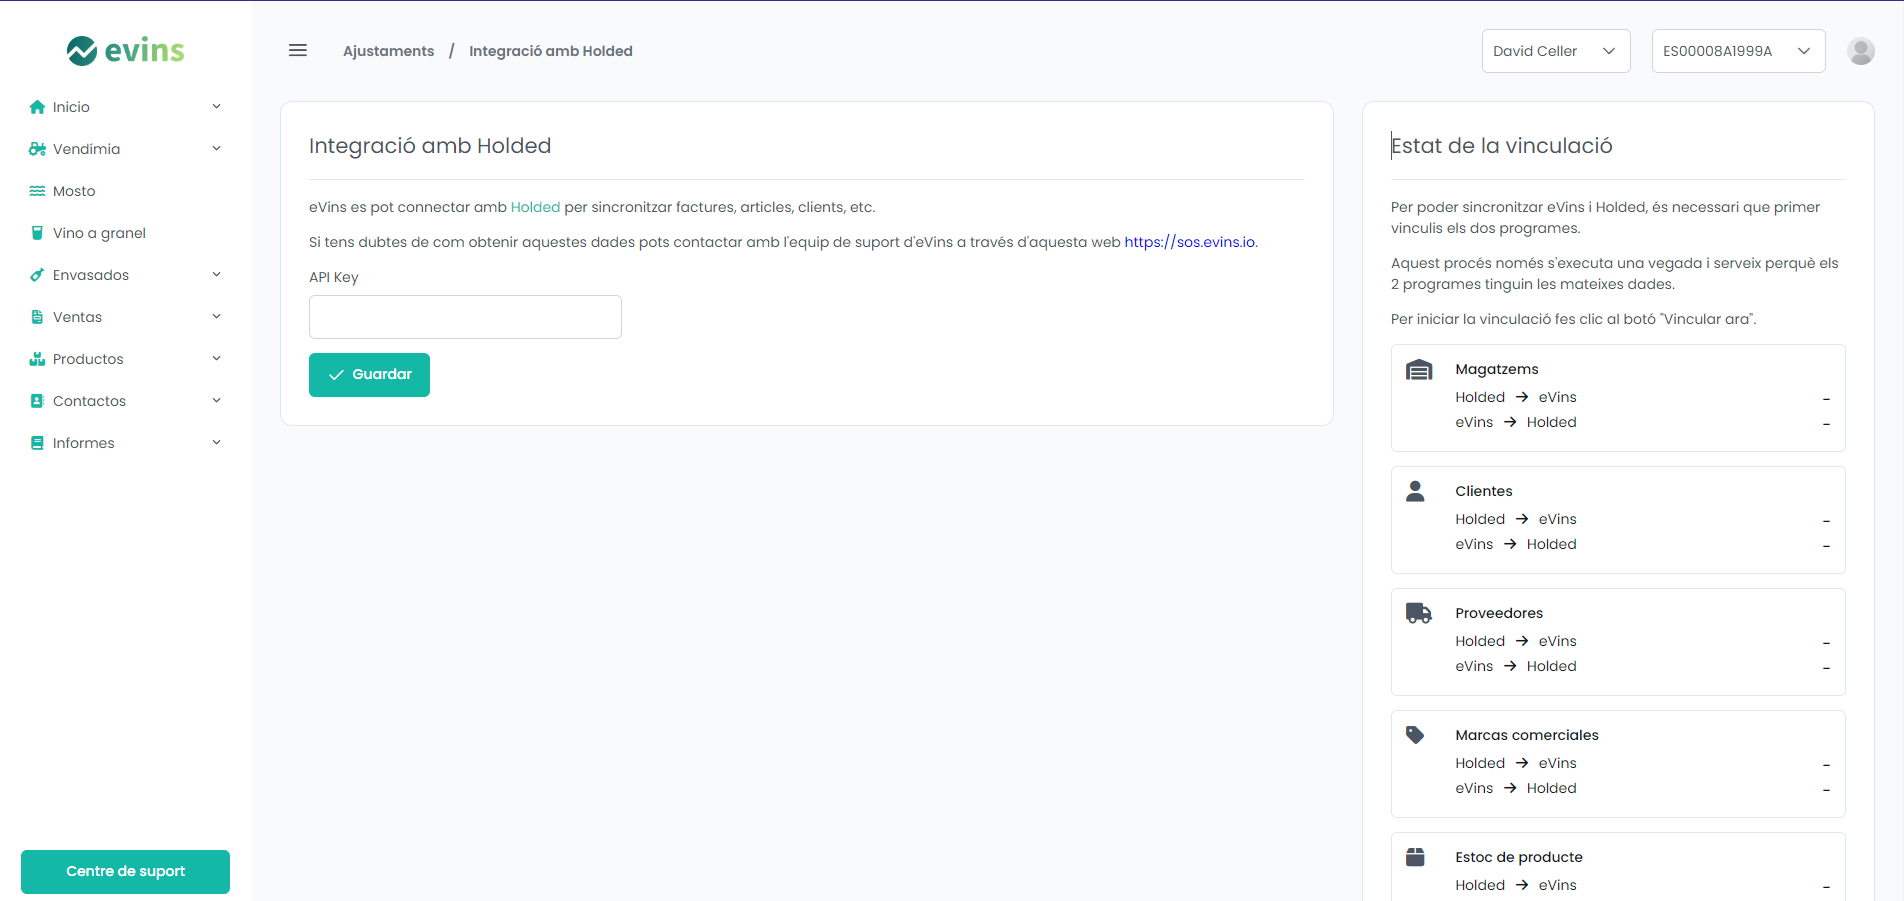Screen dimensions: 1904x901
Task: Click the Clientes person icon
Action: (1415, 491)
